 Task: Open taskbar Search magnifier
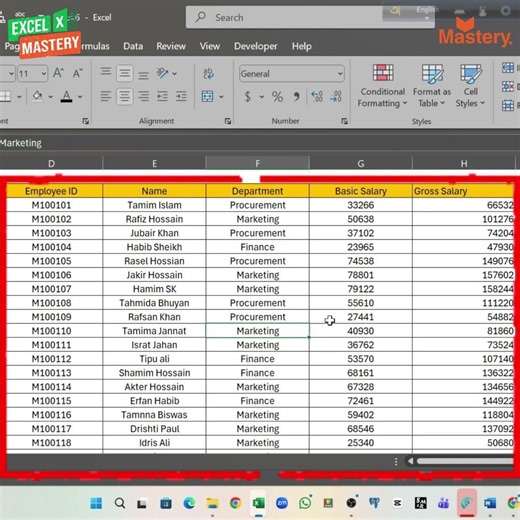click(120, 503)
